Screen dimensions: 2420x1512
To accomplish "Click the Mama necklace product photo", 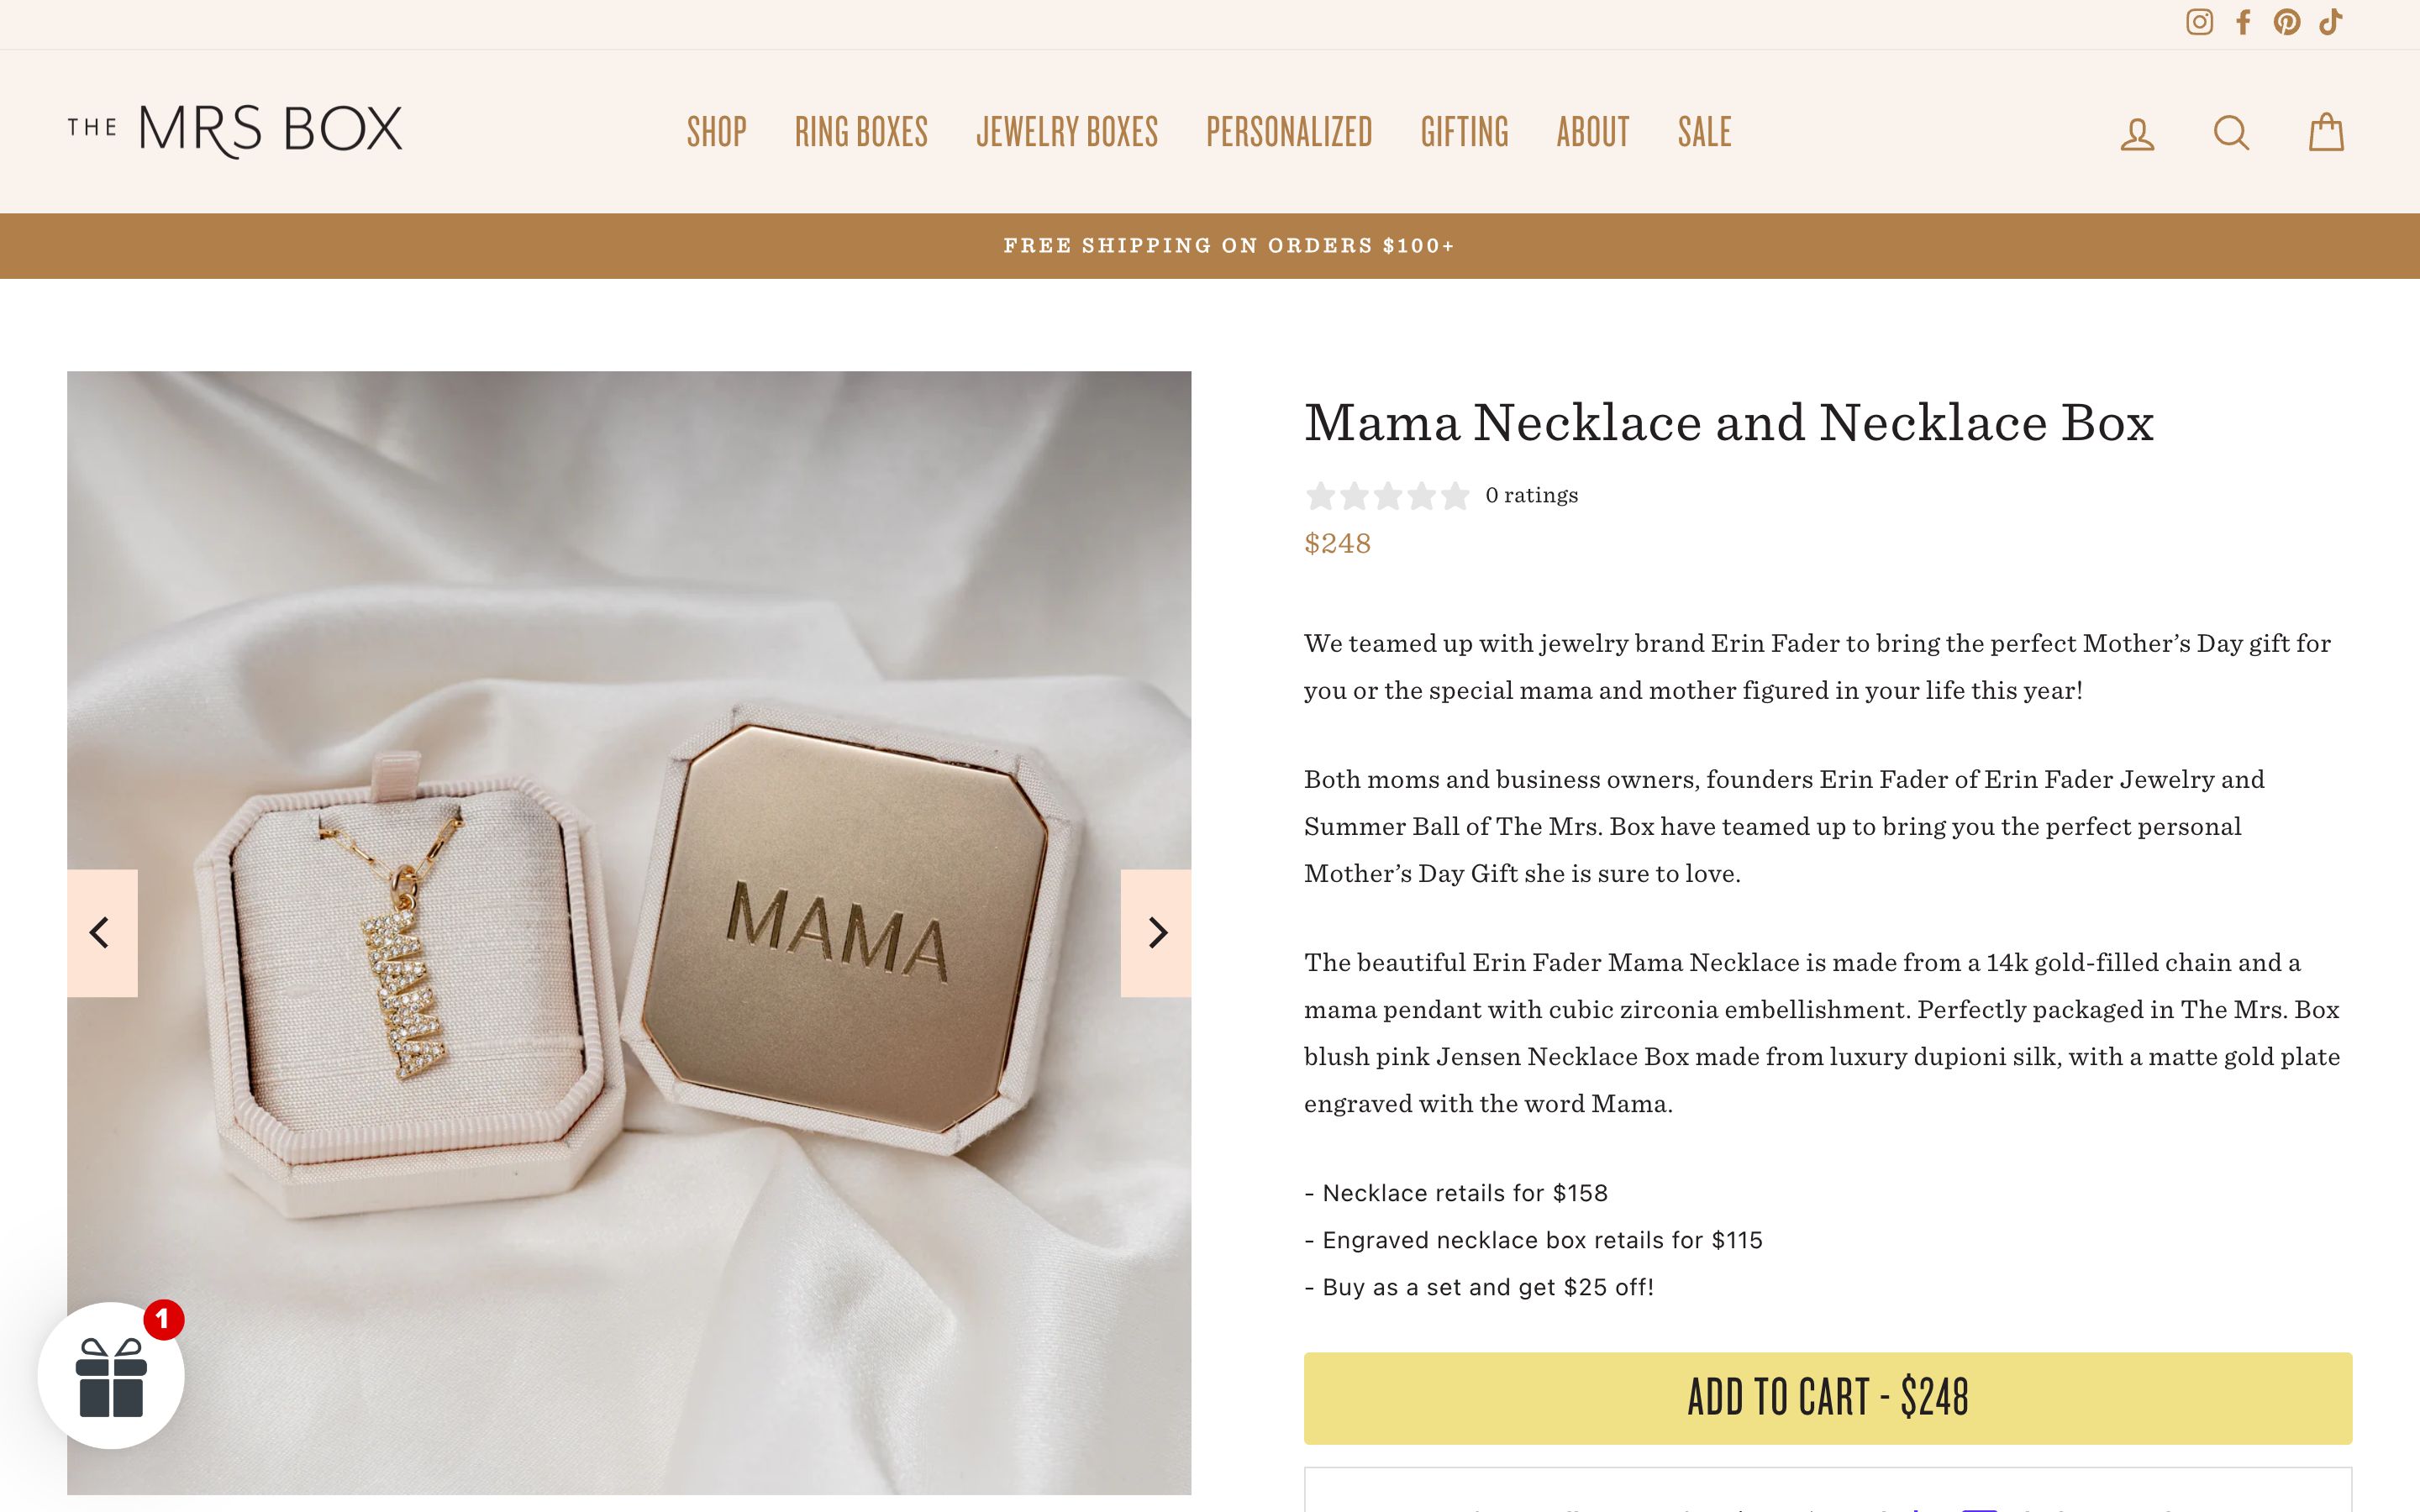I will (x=629, y=930).
